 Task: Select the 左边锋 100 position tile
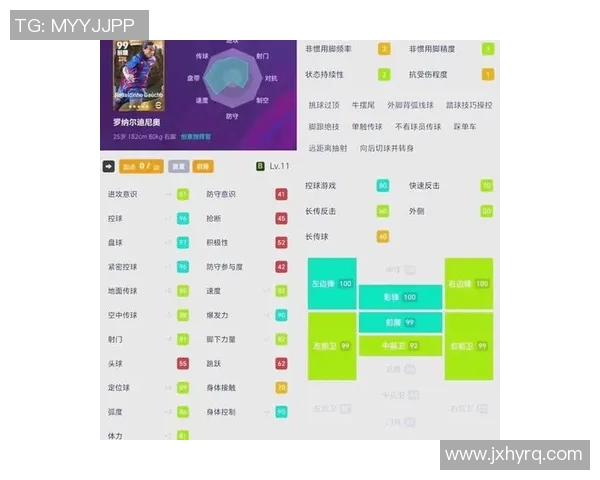pos(332,284)
